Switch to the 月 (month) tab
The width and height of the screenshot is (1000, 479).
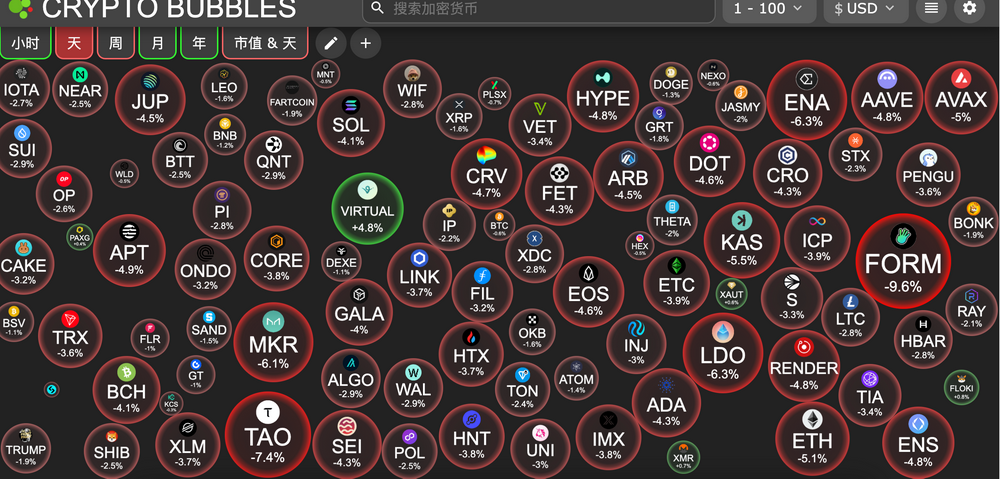[x=157, y=43]
